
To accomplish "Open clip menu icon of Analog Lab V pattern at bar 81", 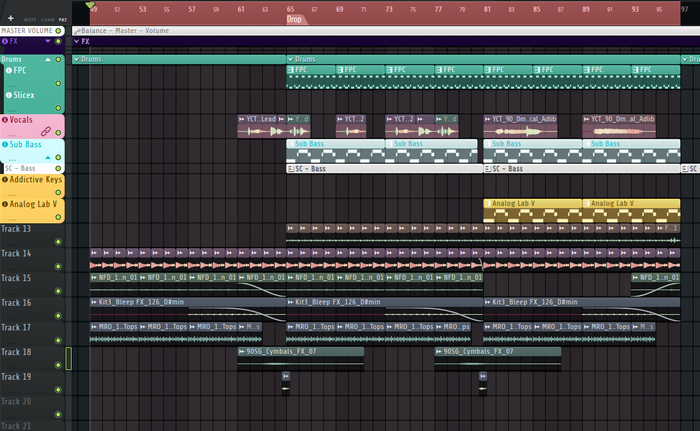I will point(488,203).
